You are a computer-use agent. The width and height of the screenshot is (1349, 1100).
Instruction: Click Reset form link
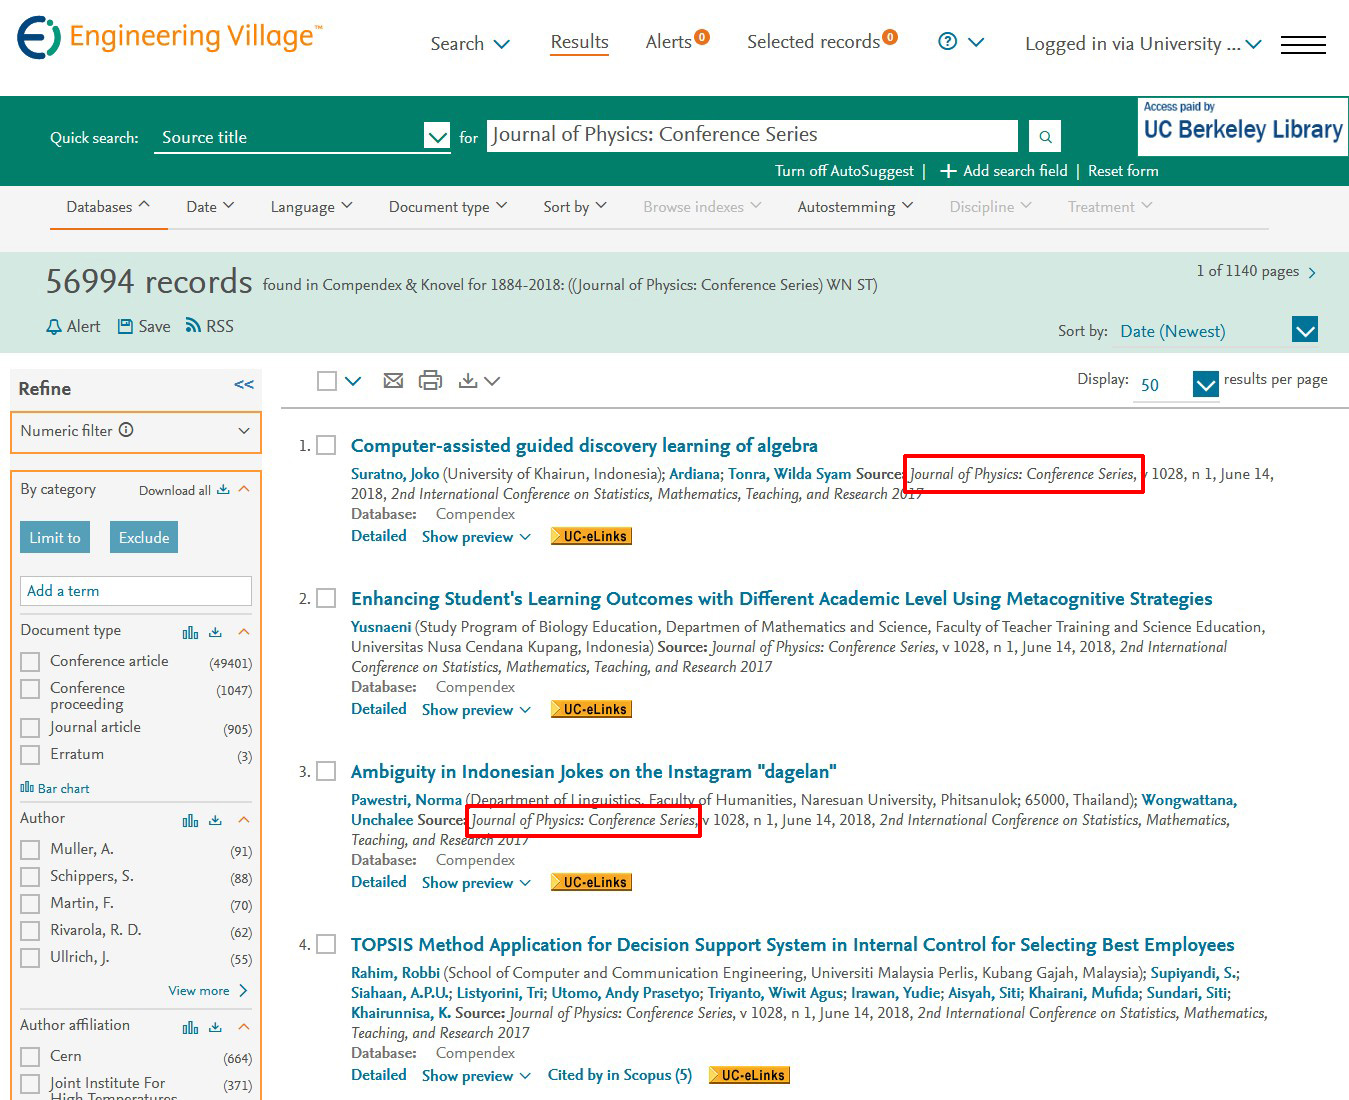pos(1123,171)
